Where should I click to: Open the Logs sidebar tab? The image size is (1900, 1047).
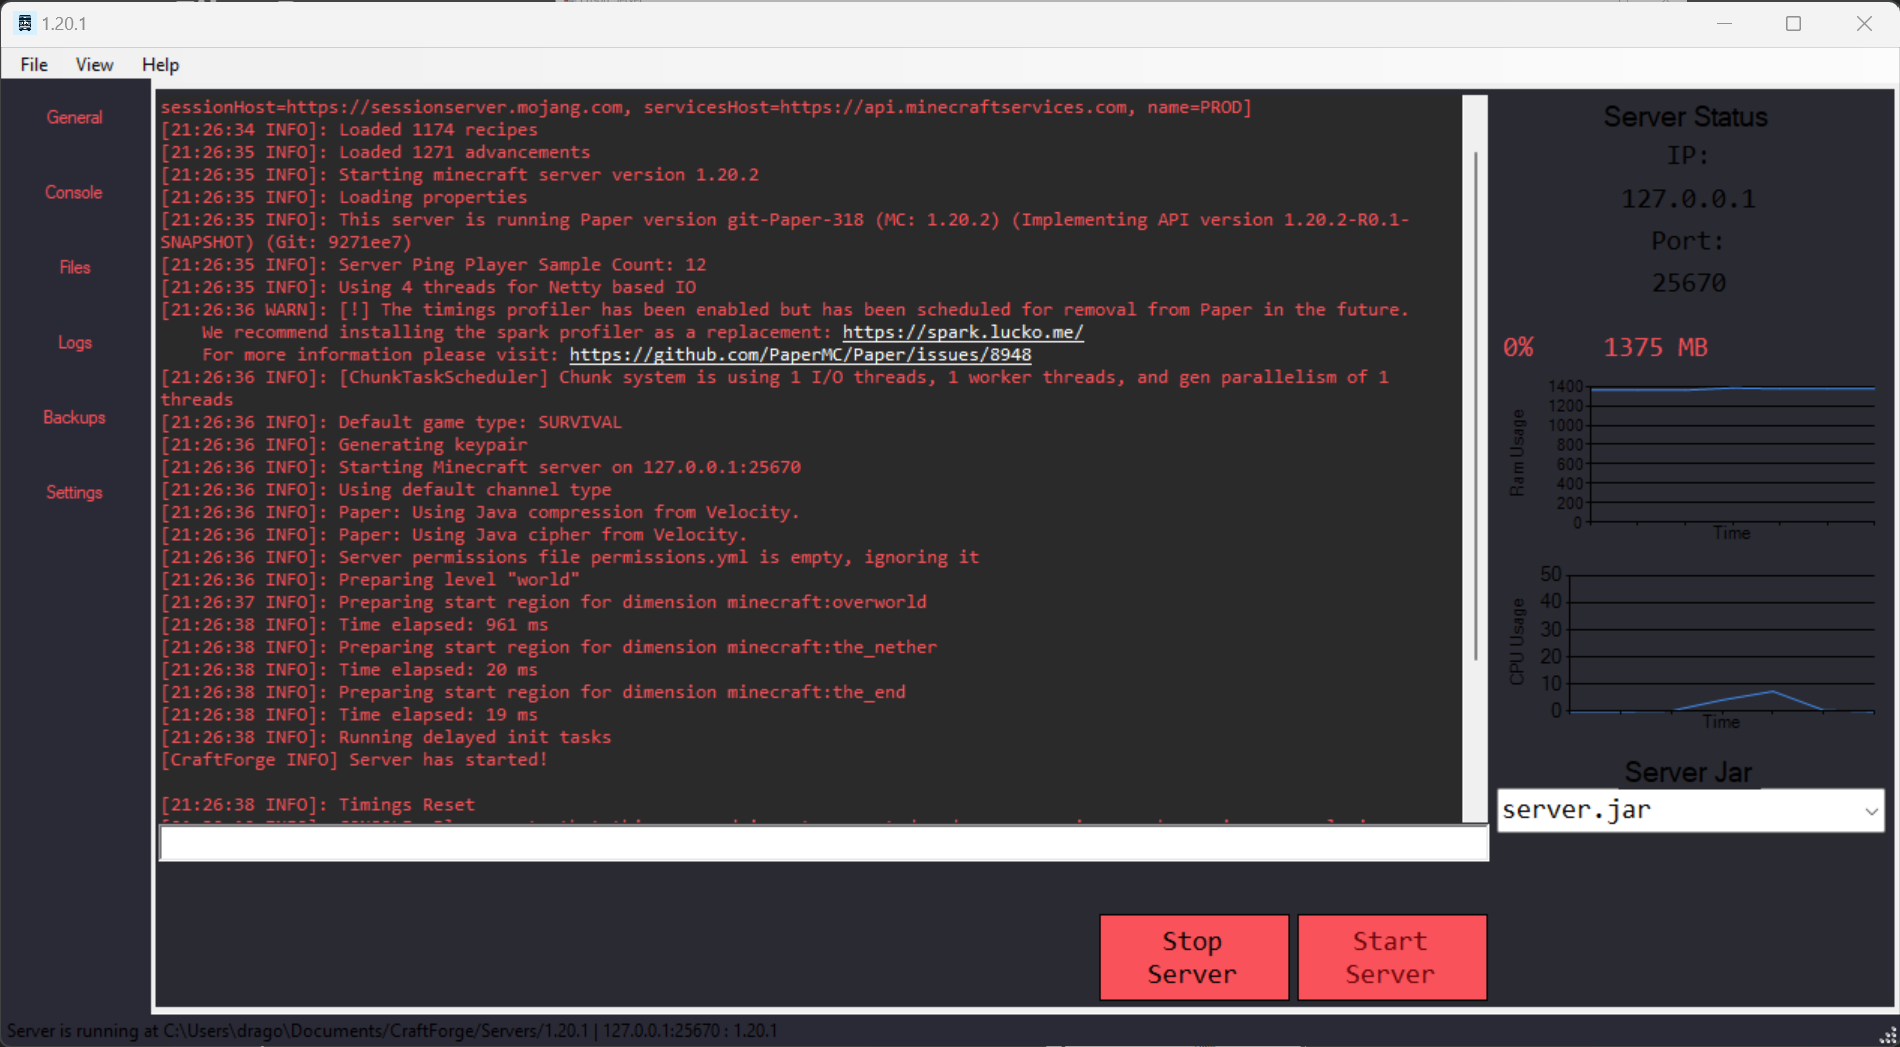[74, 342]
